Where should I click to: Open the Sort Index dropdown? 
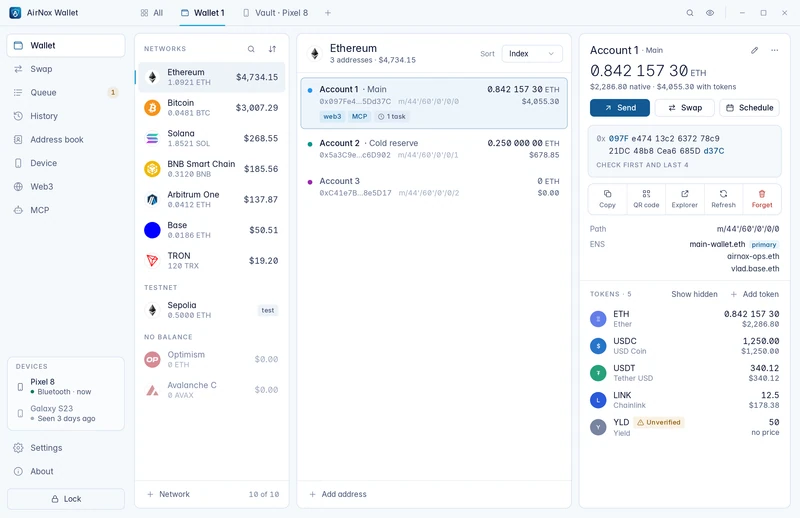pyautogui.click(x=532, y=54)
